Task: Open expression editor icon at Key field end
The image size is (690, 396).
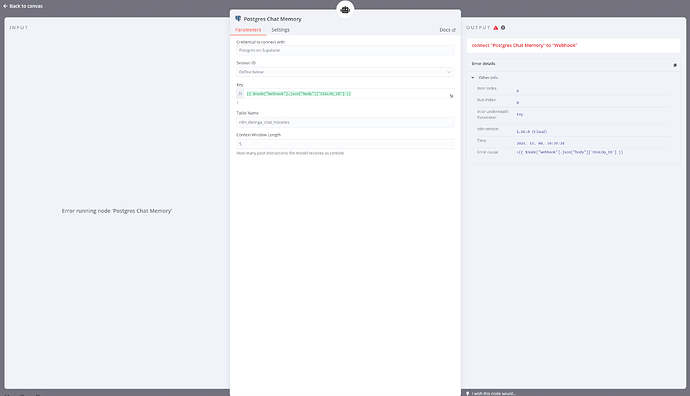Action: [x=451, y=96]
